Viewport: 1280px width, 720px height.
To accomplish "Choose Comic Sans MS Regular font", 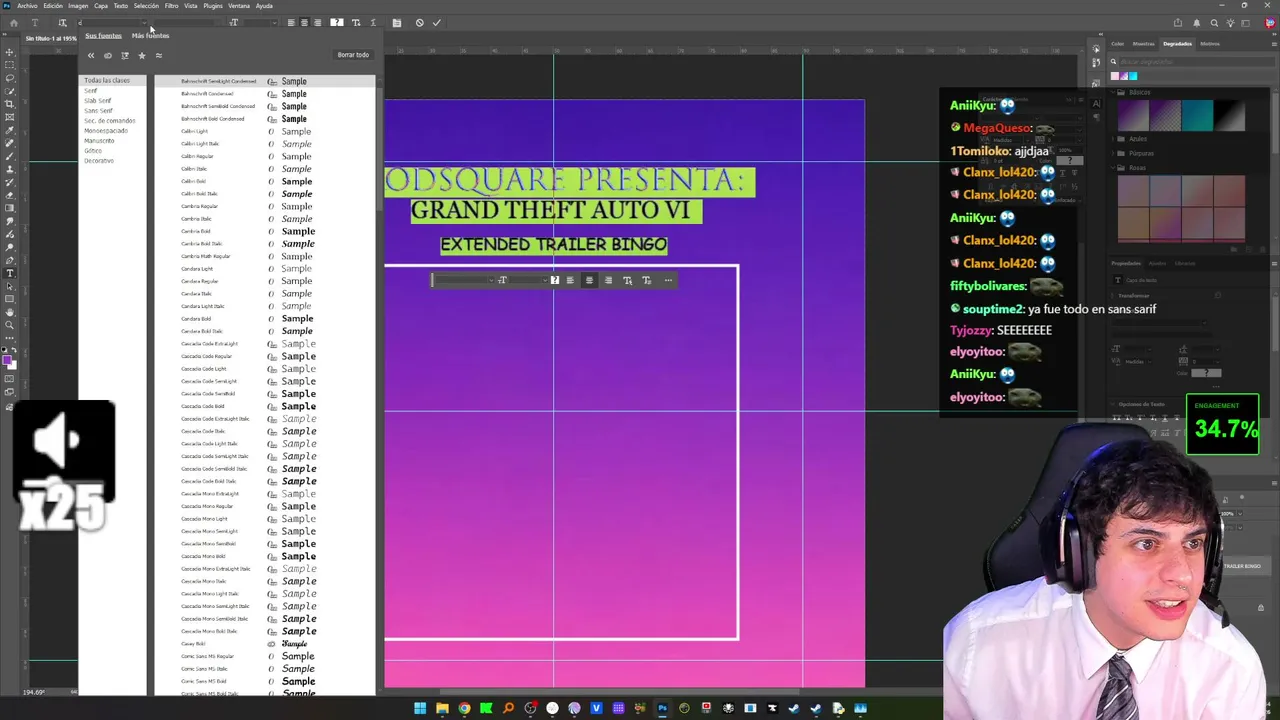I will click(x=265, y=656).
